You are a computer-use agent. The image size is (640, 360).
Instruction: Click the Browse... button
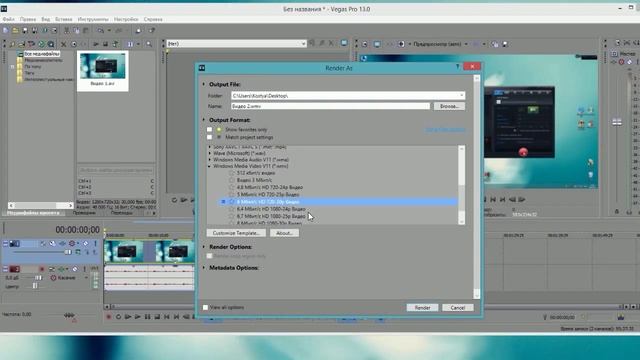pyautogui.click(x=449, y=106)
